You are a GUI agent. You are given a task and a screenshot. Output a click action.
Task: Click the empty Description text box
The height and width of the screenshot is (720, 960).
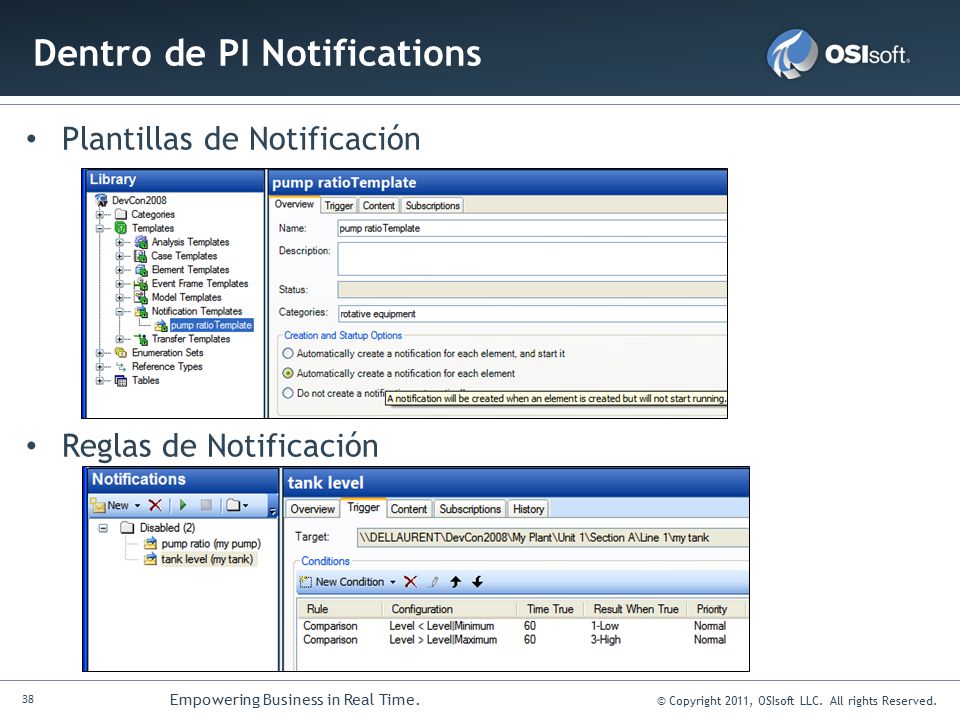(x=532, y=259)
